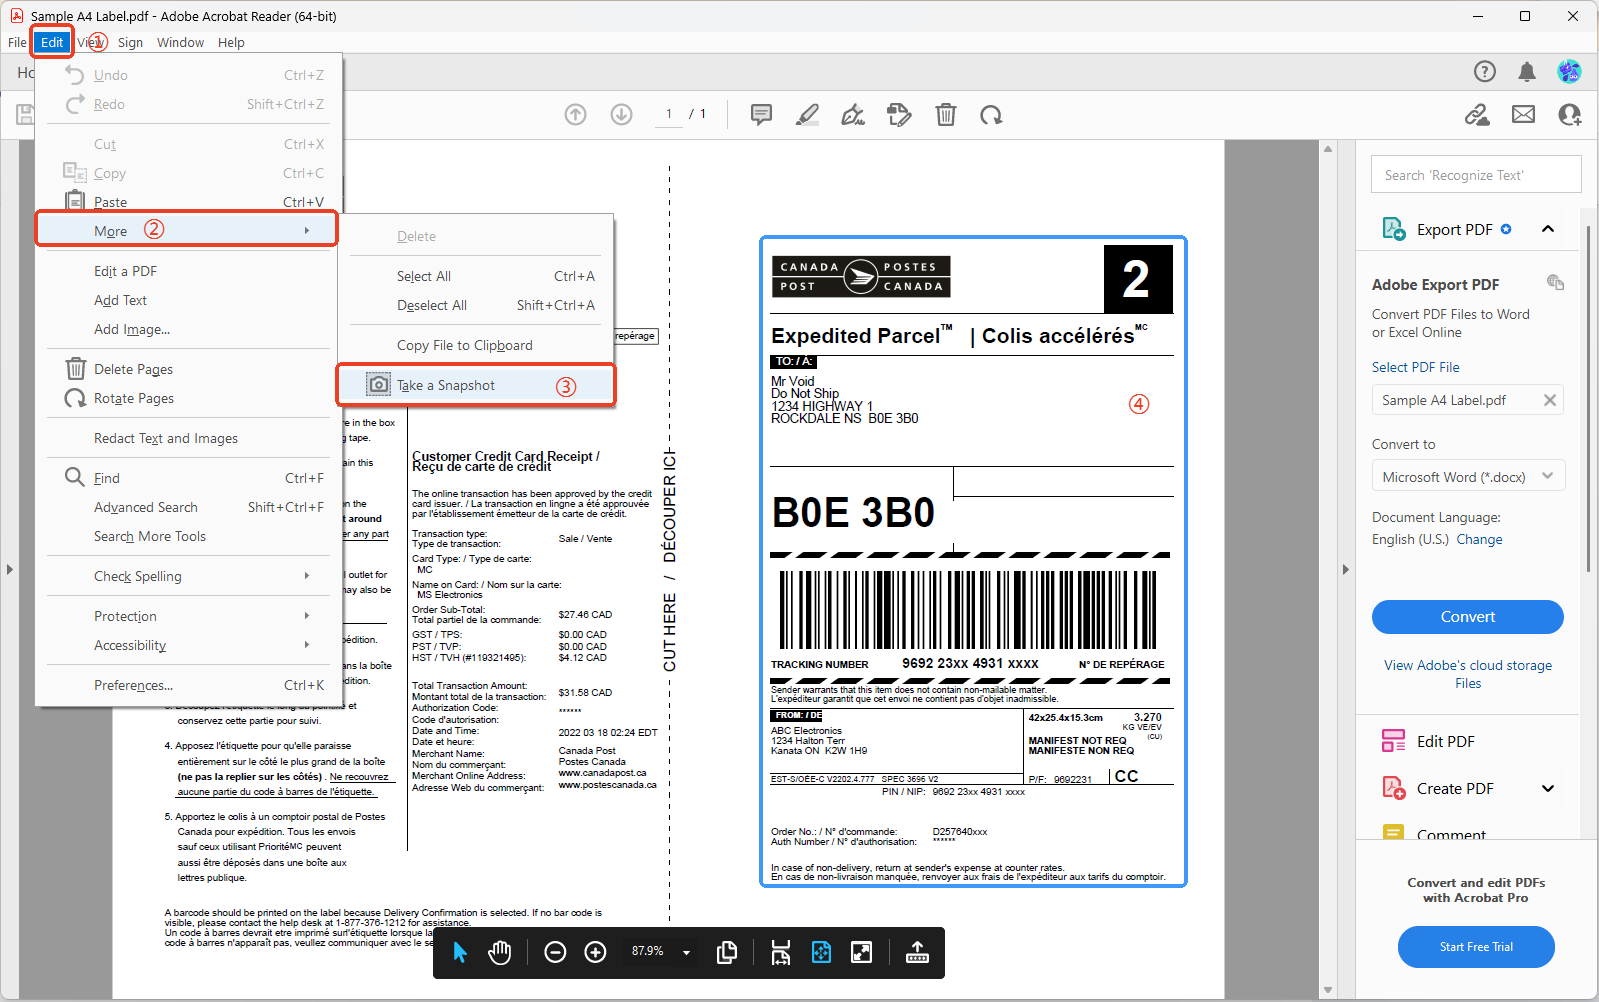
Task: Click the blue Convert button
Action: [1467, 617]
